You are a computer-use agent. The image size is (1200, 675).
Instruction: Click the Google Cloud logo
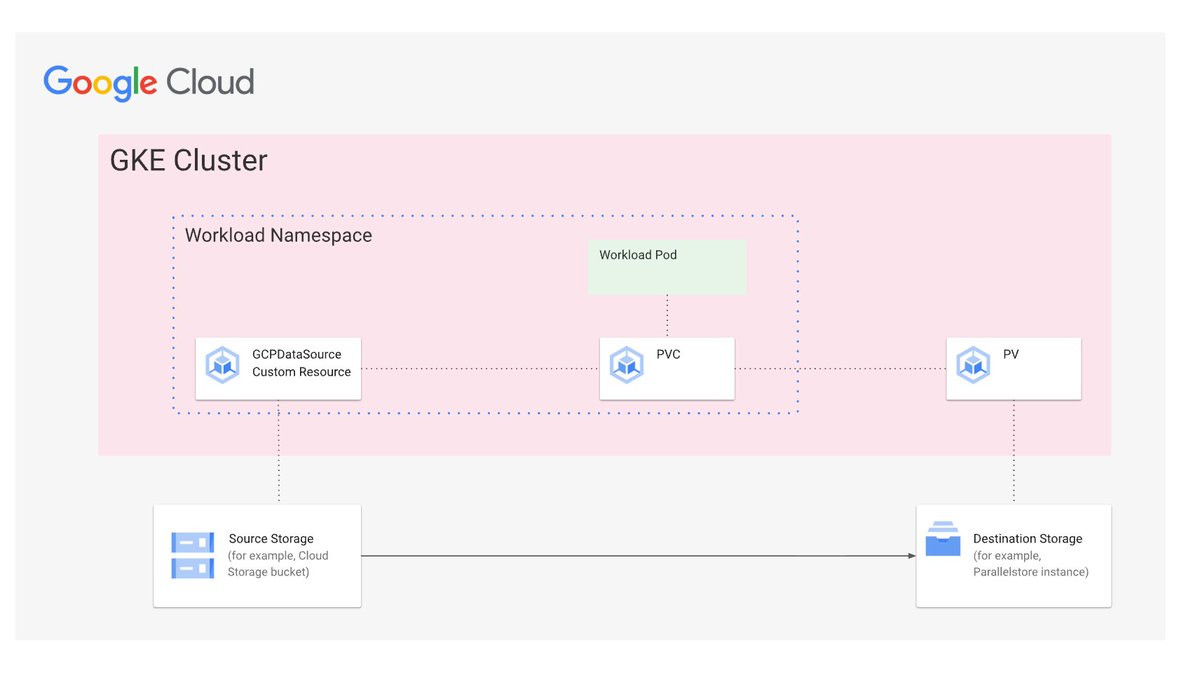point(149,82)
